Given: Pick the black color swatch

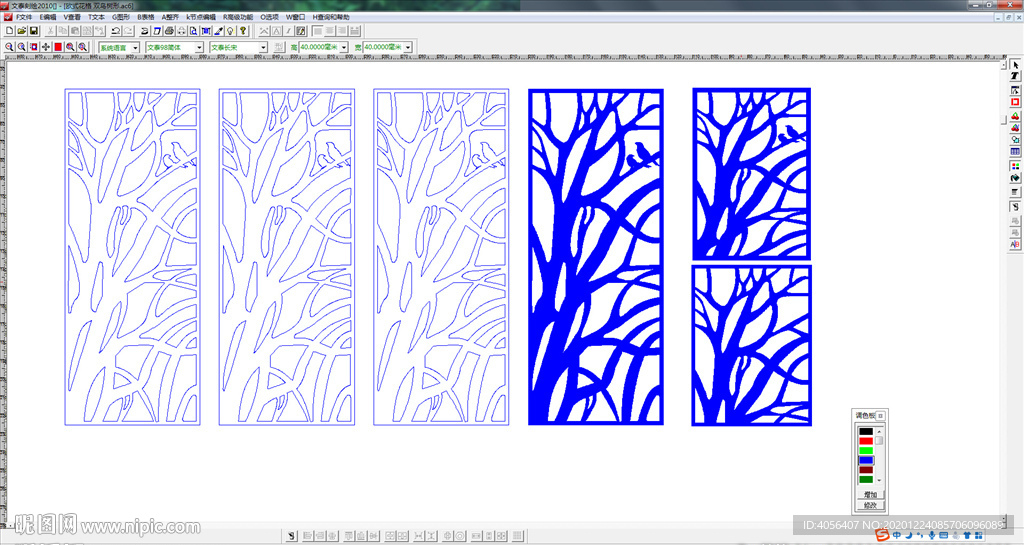Looking at the screenshot, I should point(866,431).
